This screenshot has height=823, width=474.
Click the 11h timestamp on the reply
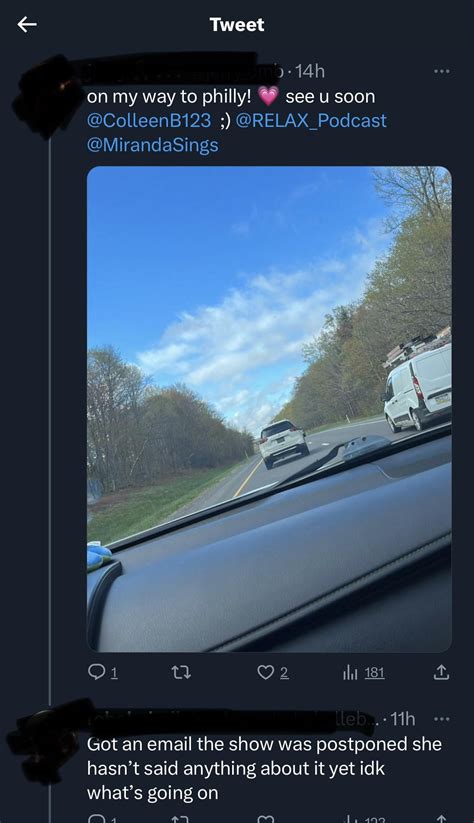click(x=401, y=719)
